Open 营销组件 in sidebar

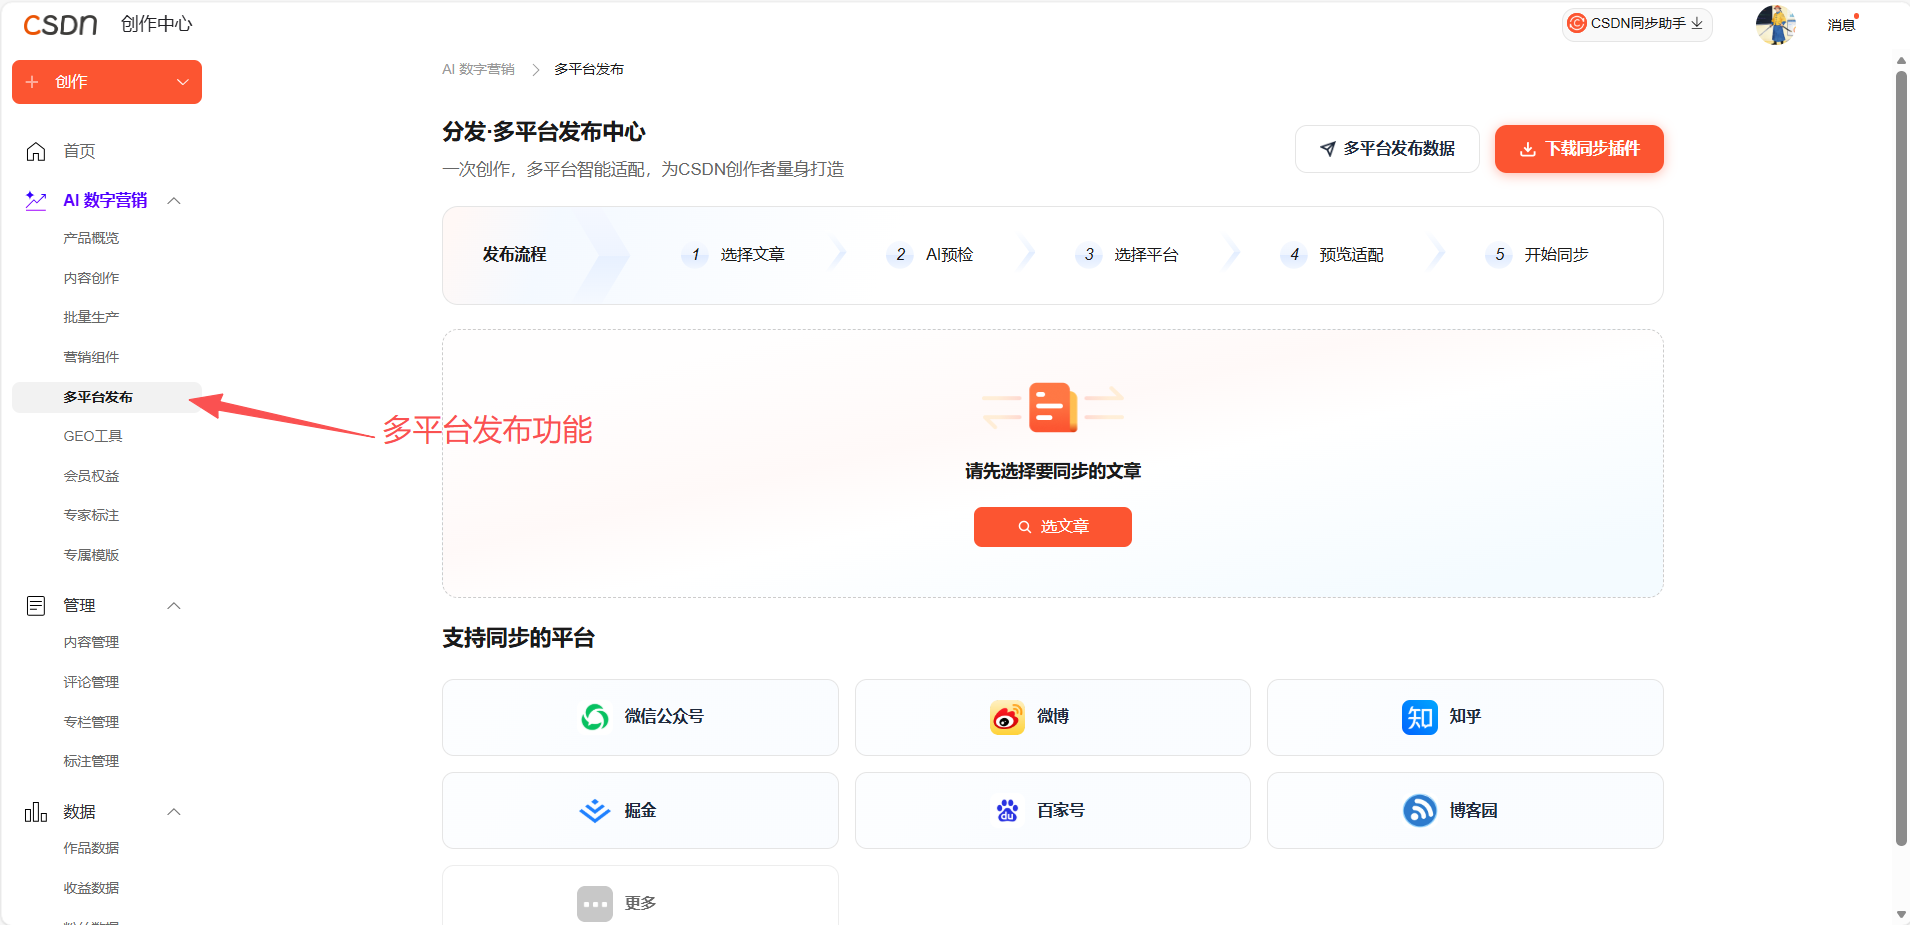tap(91, 357)
